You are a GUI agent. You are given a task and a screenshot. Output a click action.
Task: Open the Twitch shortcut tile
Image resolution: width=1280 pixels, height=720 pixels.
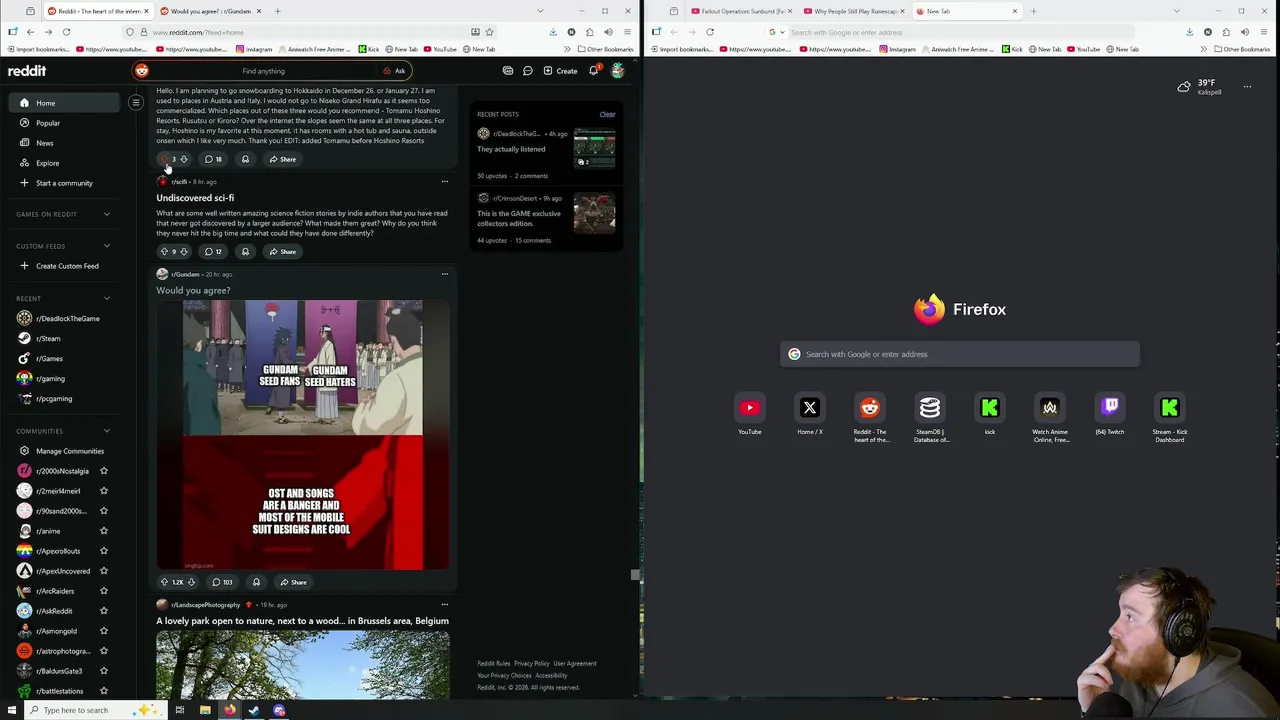click(1110, 408)
